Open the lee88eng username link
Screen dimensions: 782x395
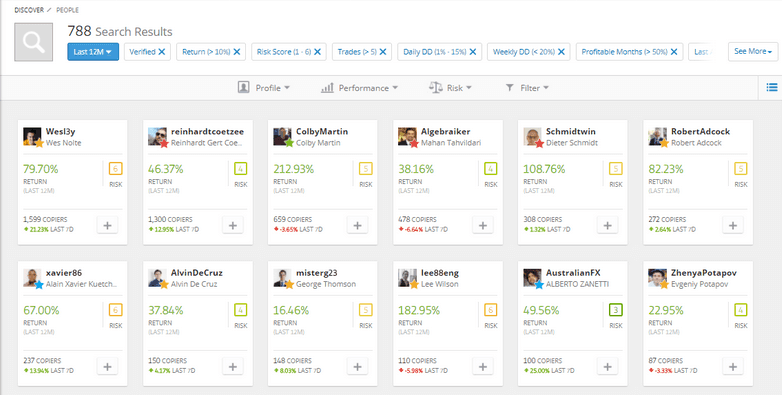(440, 273)
